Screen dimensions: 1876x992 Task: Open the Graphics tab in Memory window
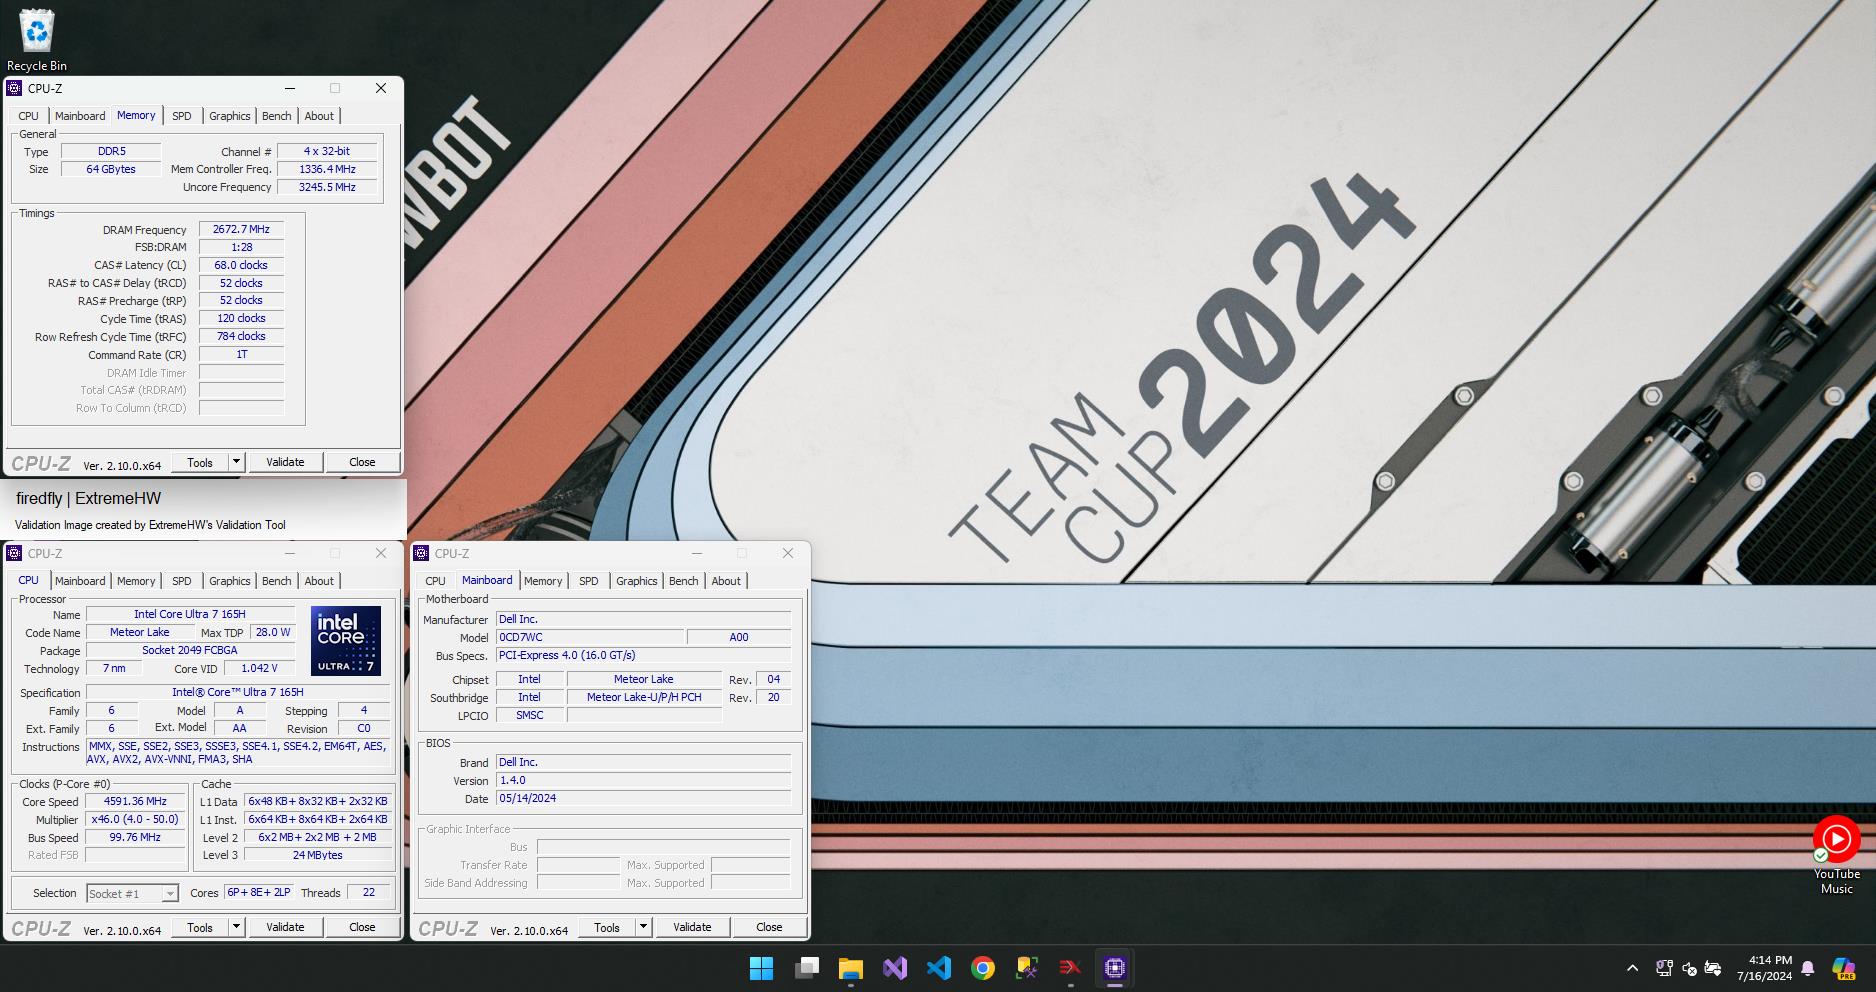coord(229,116)
